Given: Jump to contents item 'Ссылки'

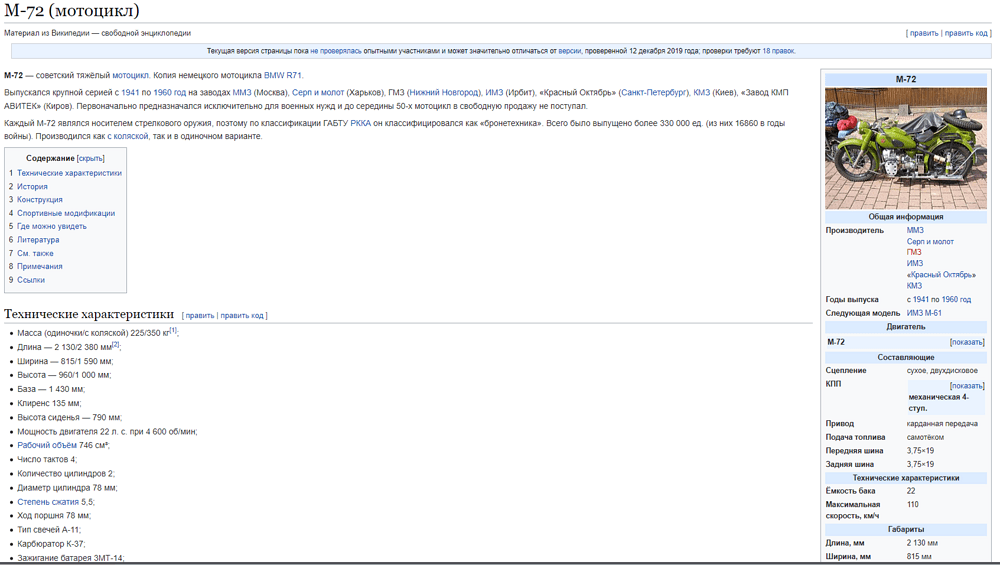Looking at the screenshot, I should pyautogui.click(x=31, y=280).
